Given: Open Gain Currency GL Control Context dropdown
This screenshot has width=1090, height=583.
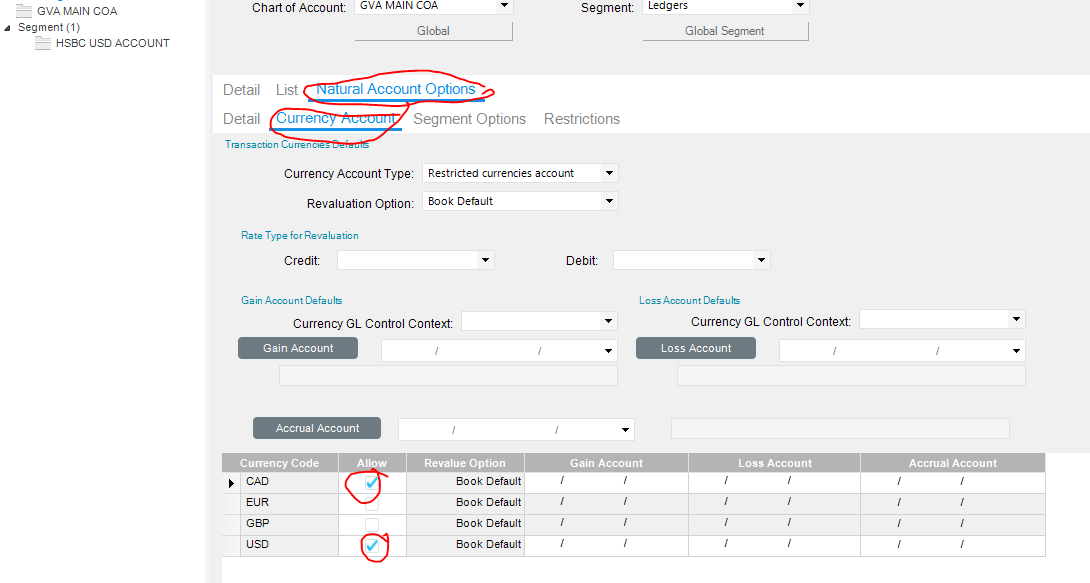Looking at the screenshot, I should tap(608, 321).
